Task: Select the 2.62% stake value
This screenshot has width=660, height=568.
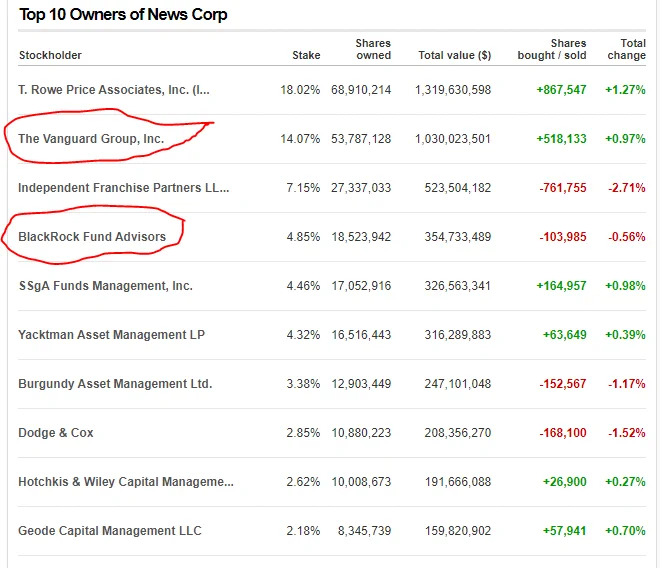Action: pos(303,482)
